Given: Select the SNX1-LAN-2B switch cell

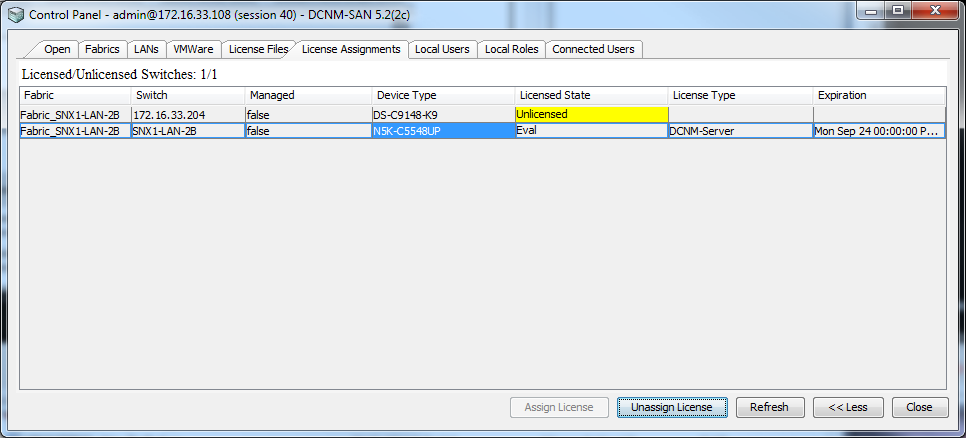Looking at the screenshot, I should click(x=188, y=131).
